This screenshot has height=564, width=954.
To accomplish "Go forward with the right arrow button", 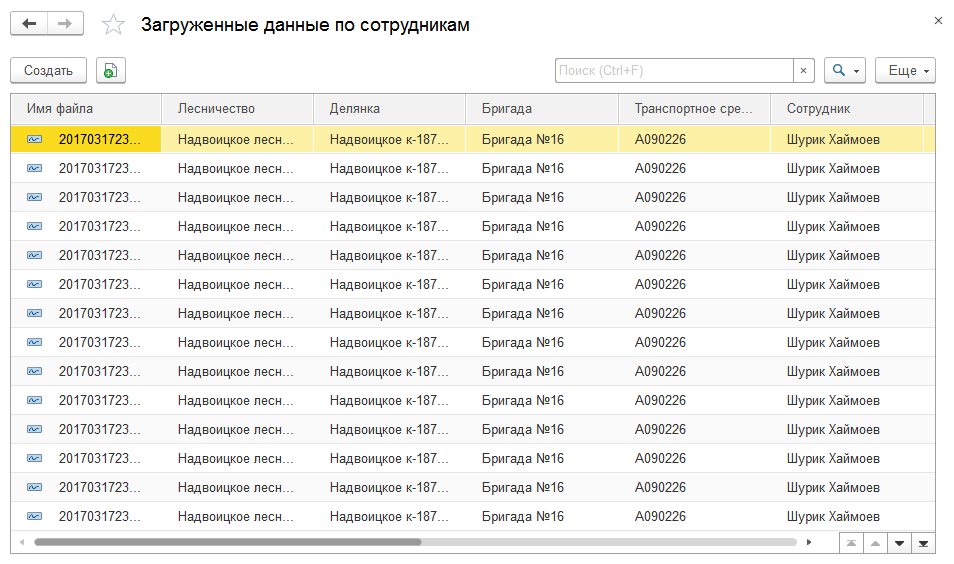I will pos(65,24).
